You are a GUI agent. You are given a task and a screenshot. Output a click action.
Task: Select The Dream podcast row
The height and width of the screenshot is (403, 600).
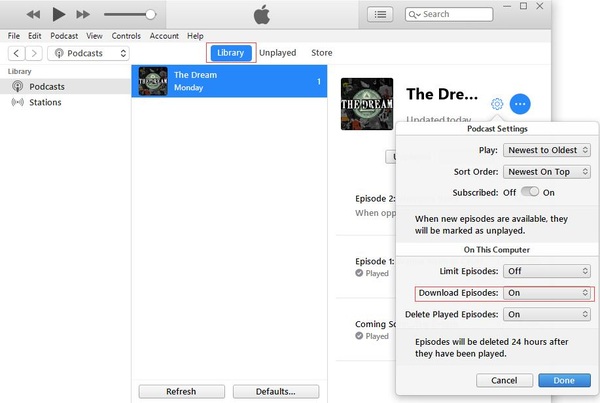coord(229,81)
